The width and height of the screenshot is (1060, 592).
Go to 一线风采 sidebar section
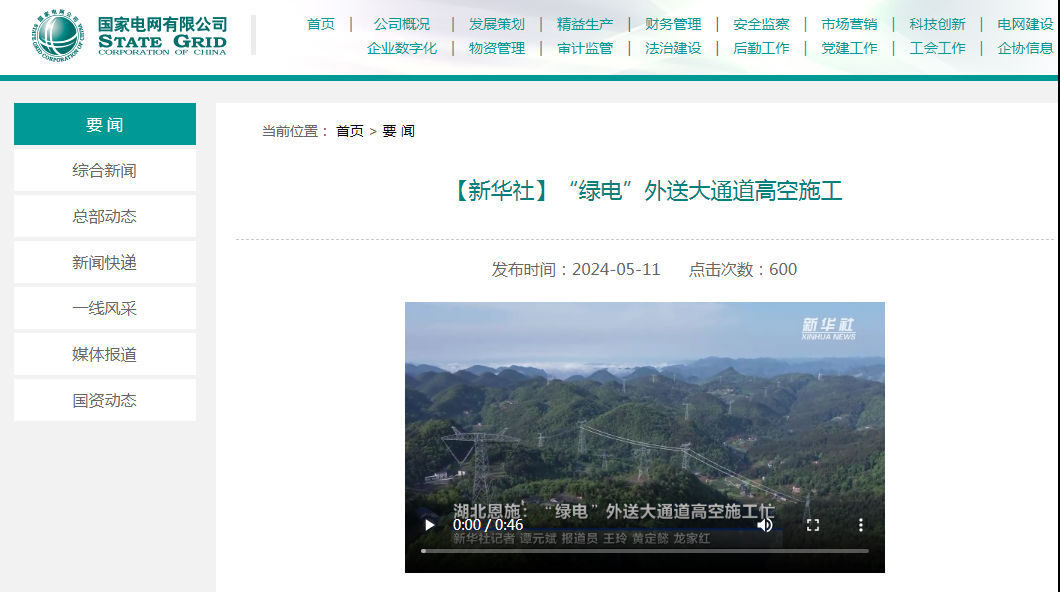click(104, 309)
